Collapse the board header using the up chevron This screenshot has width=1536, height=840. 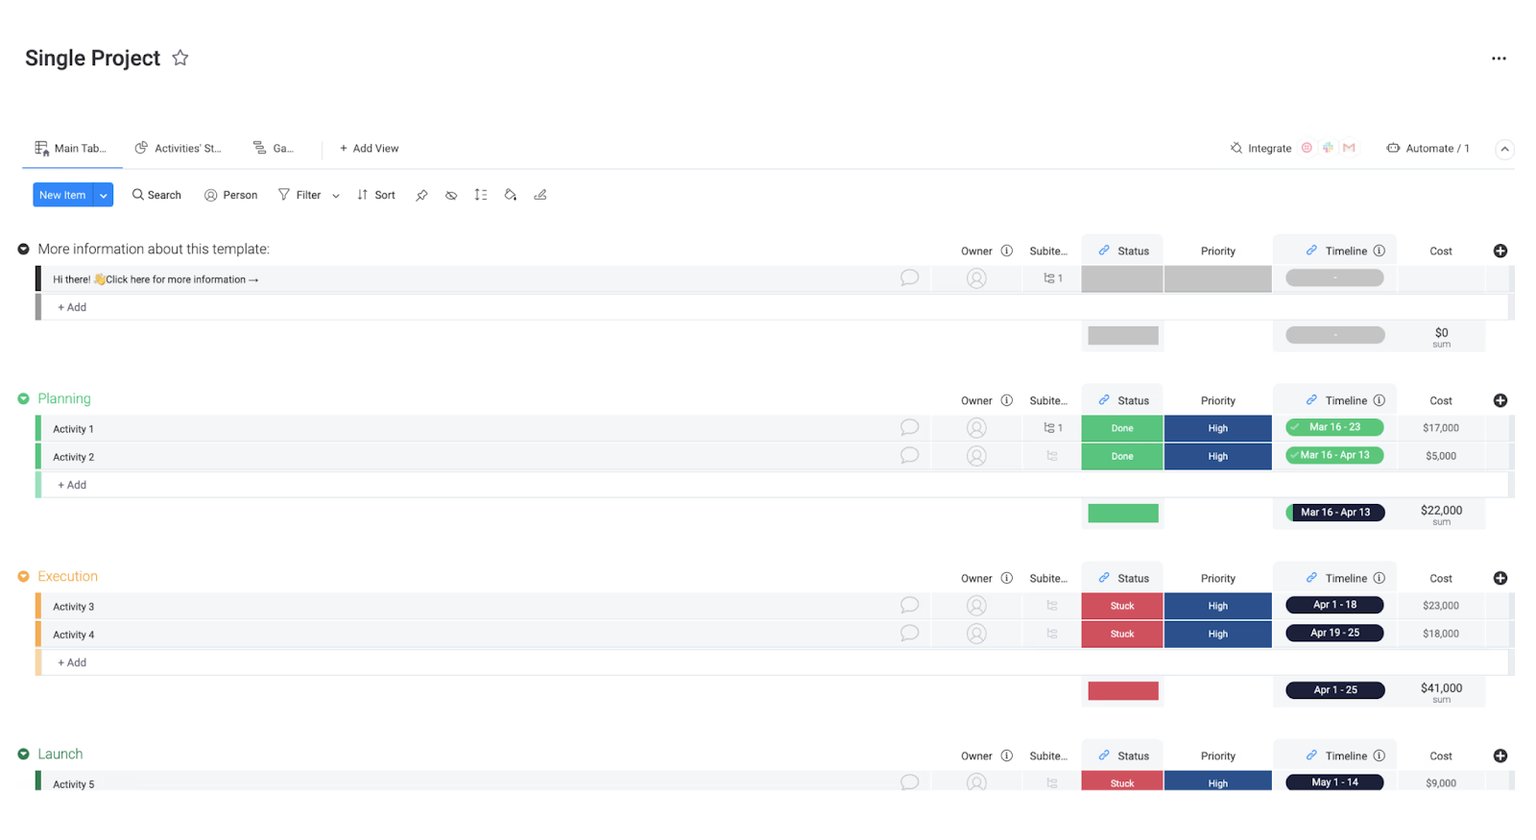[1504, 149]
